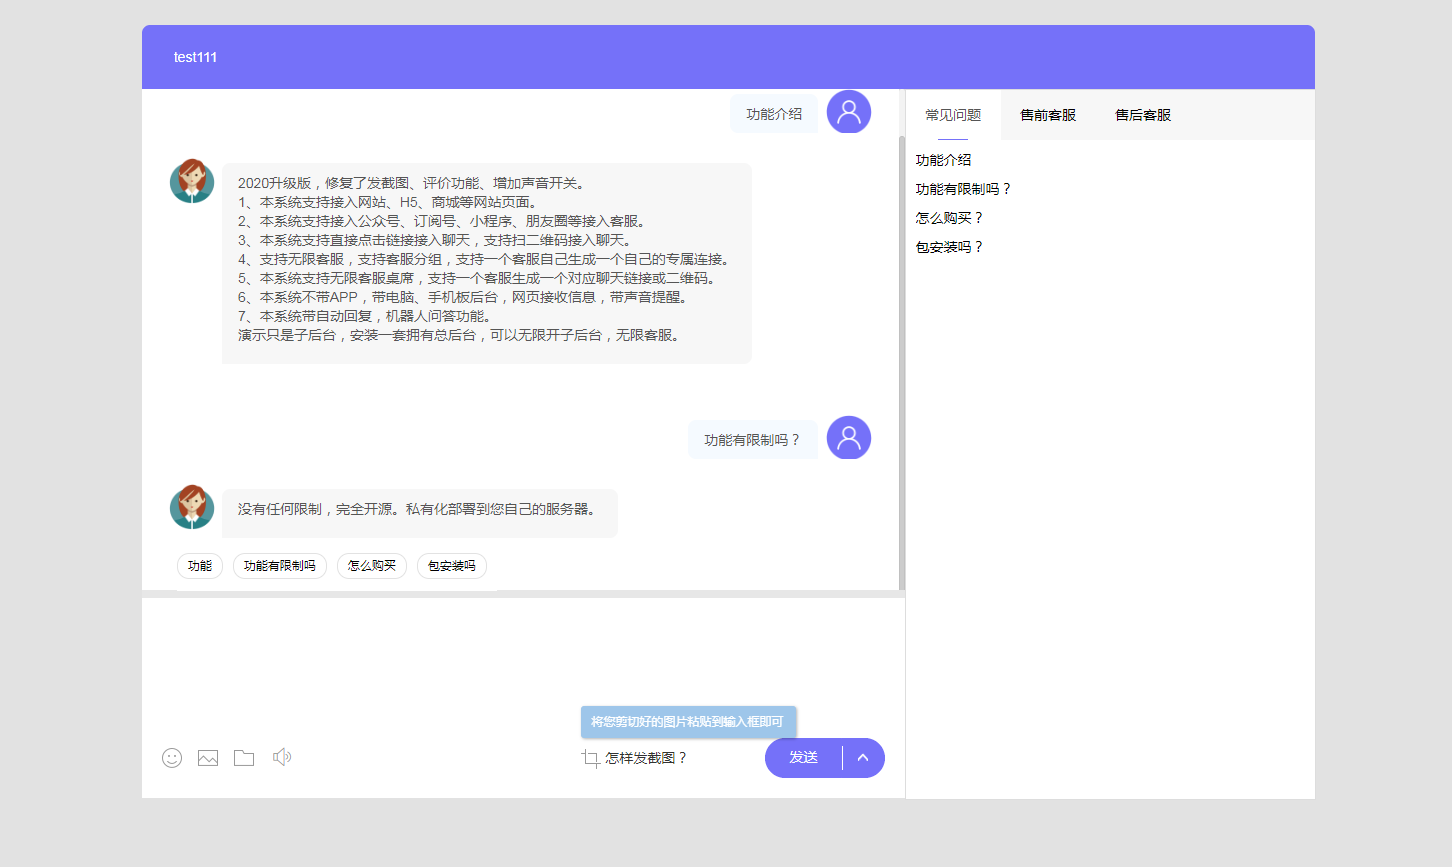
Task: Click the 怎样发截图？ help link
Action: 647,759
